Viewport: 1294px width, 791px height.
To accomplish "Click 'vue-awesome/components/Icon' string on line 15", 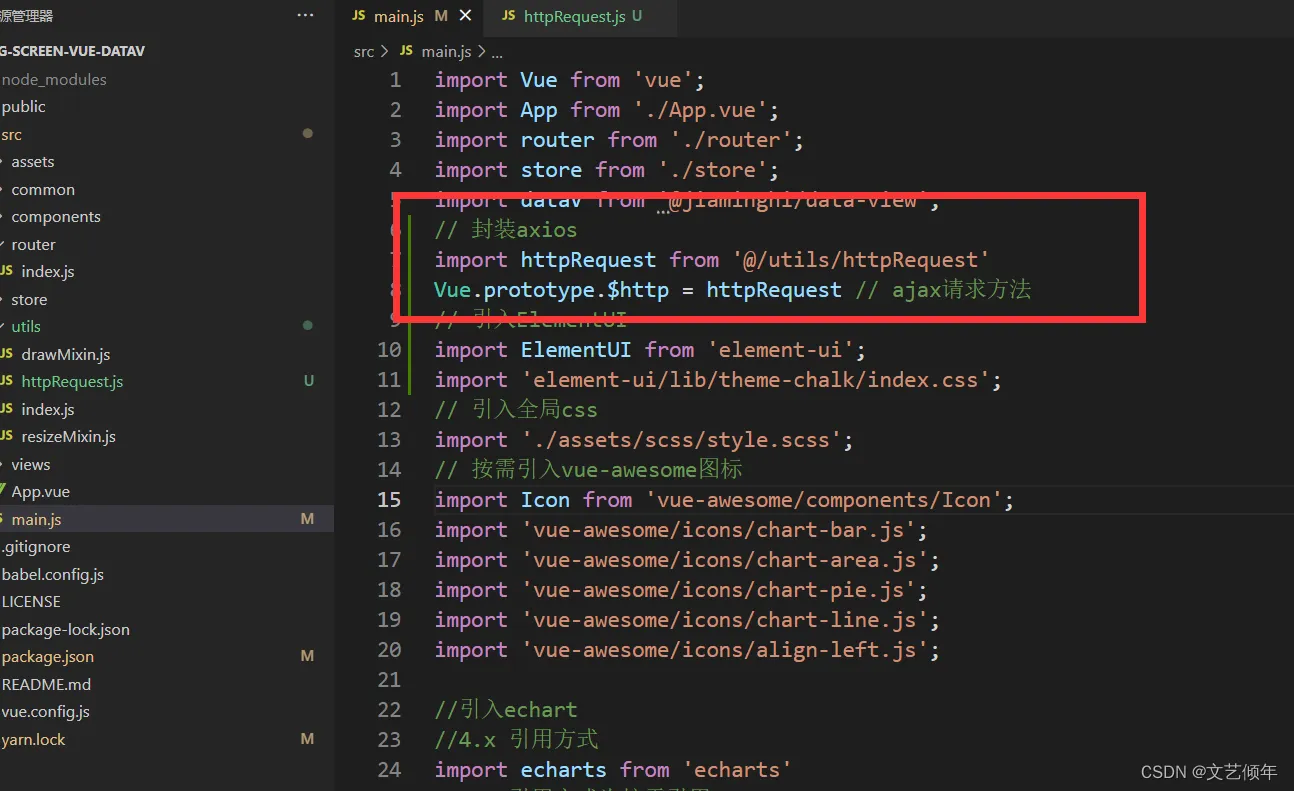I will pyautogui.click(x=823, y=500).
